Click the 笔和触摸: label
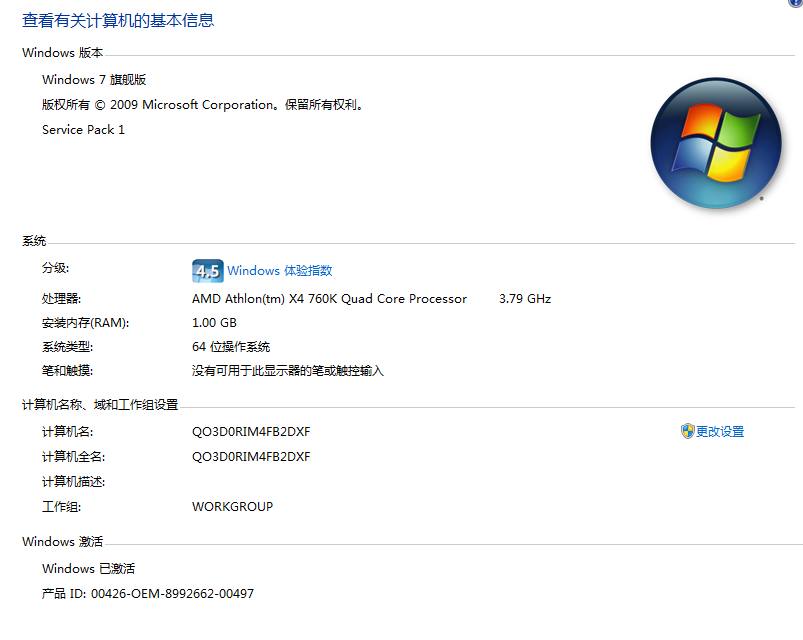Screen dimensions: 803x640 coord(68,371)
